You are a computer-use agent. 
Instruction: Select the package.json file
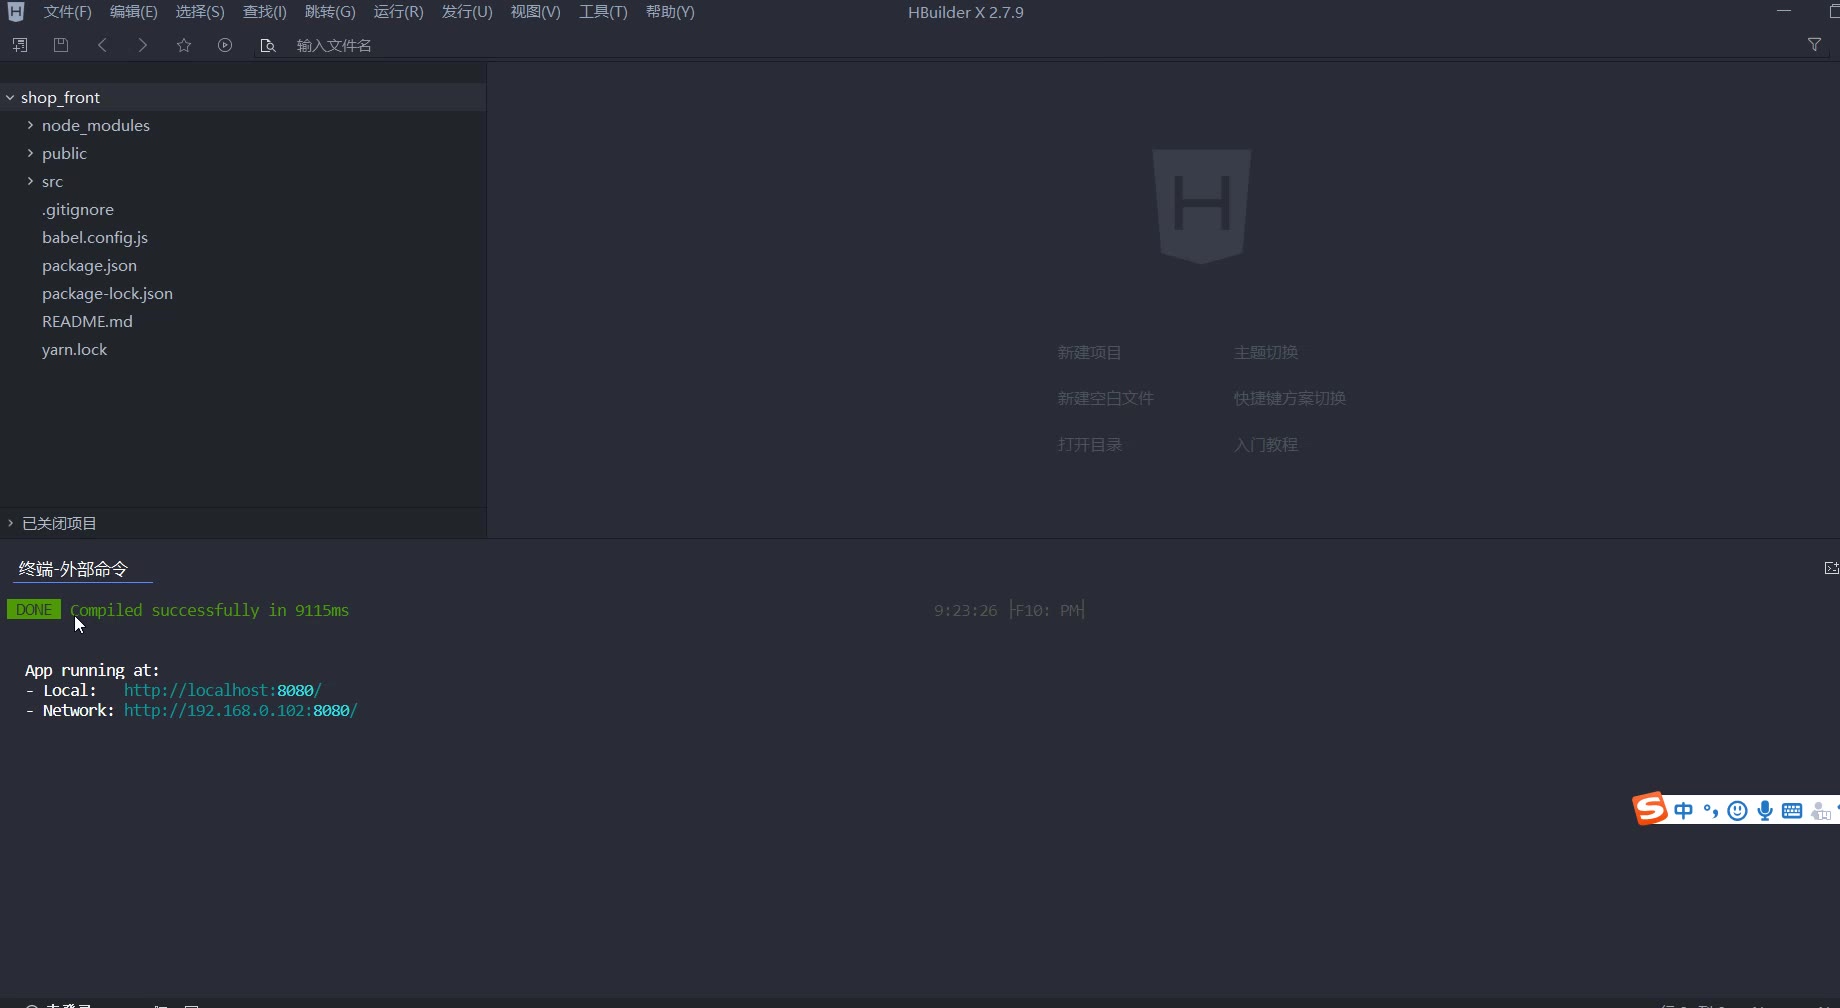89,265
